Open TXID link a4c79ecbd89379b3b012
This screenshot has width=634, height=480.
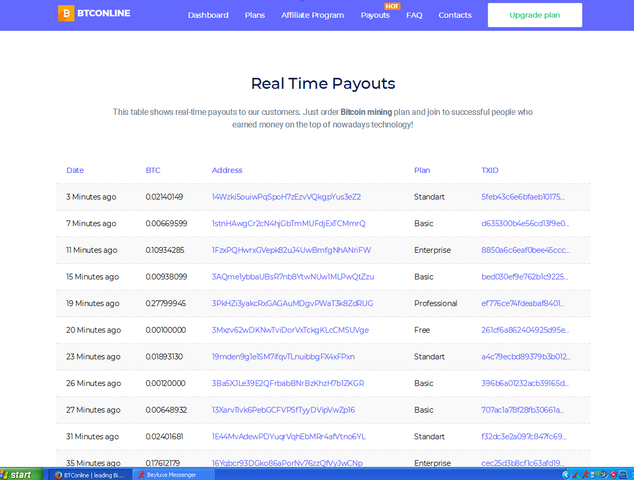tap(526, 357)
